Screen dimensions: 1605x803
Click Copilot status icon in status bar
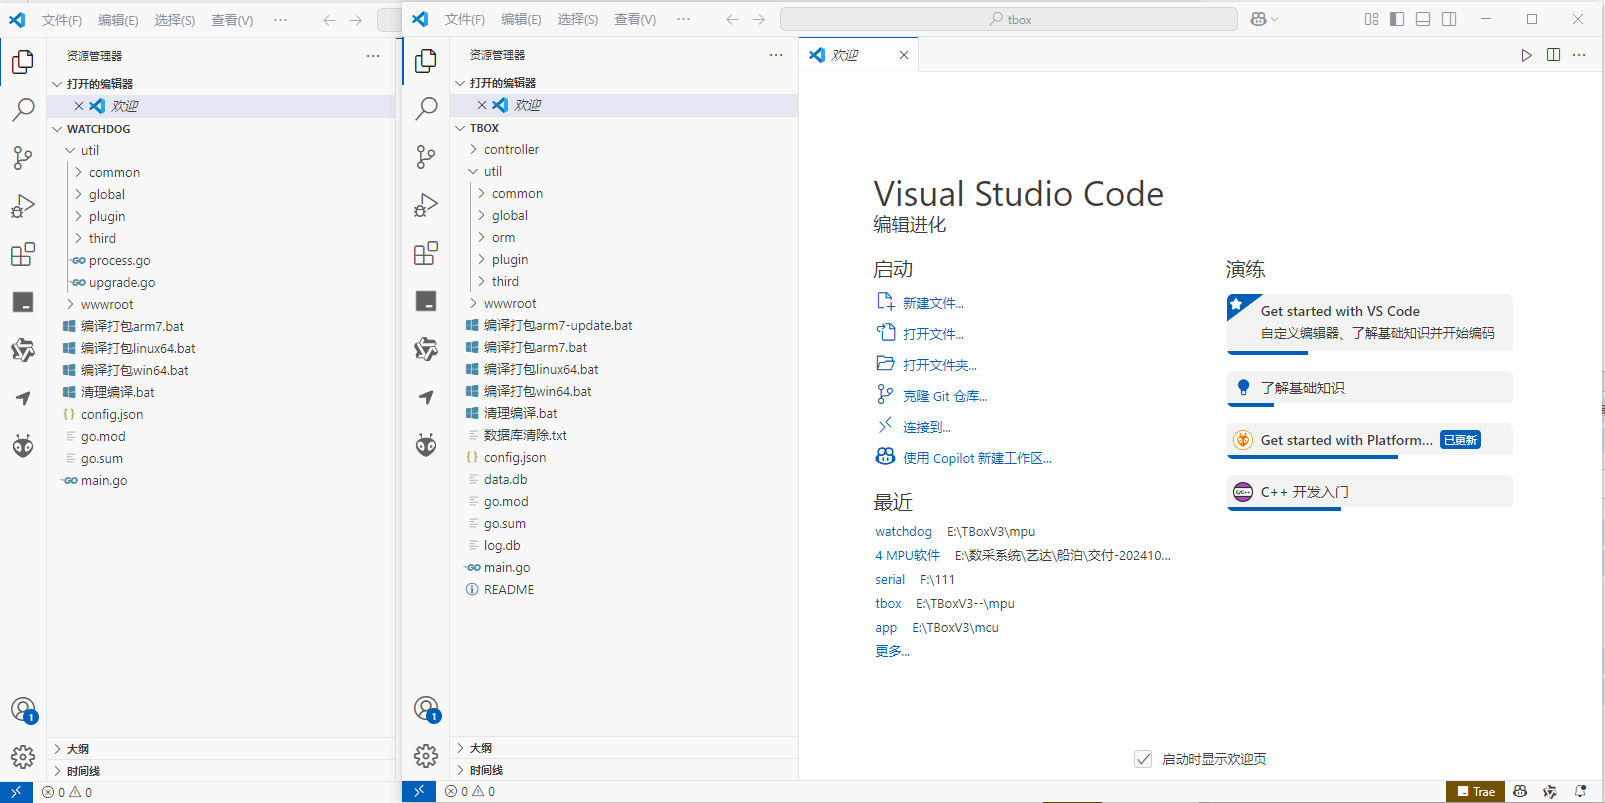pos(1520,791)
